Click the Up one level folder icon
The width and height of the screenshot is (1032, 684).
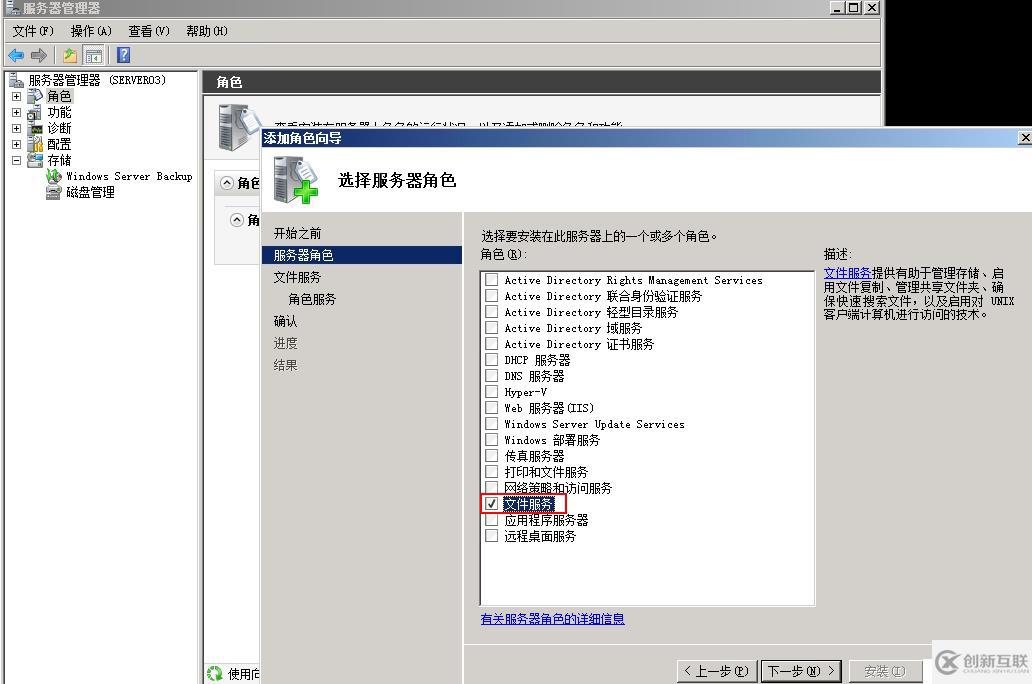point(70,56)
